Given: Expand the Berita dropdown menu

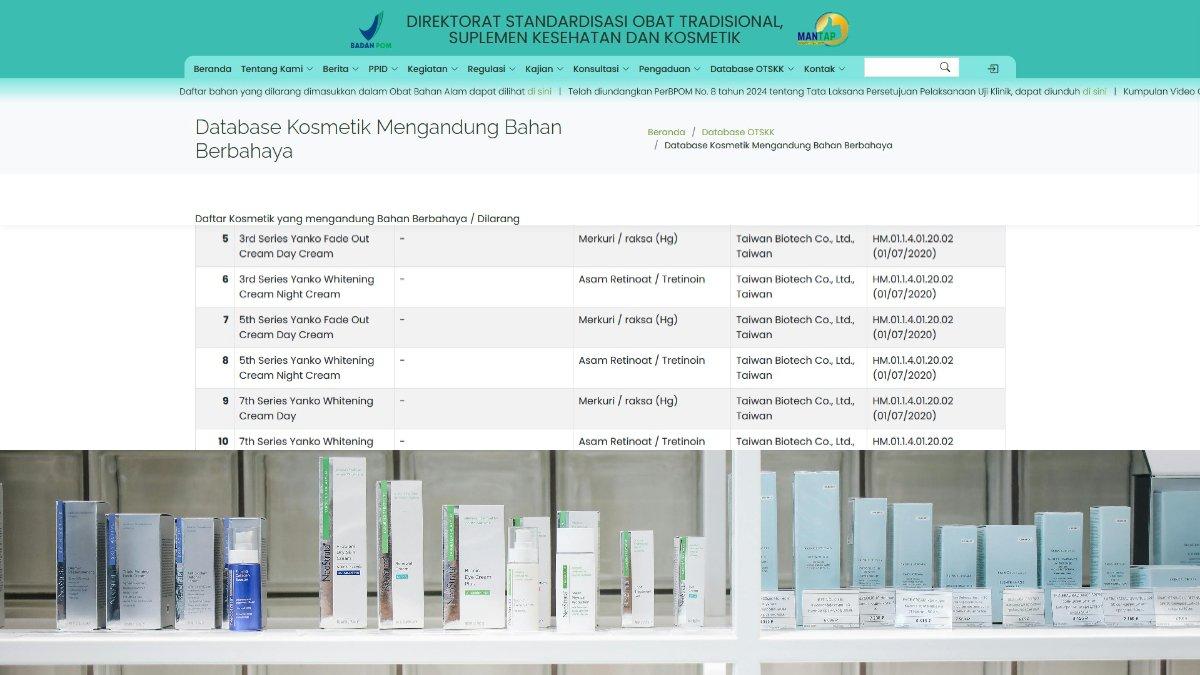Looking at the screenshot, I should tap(340, 69).
